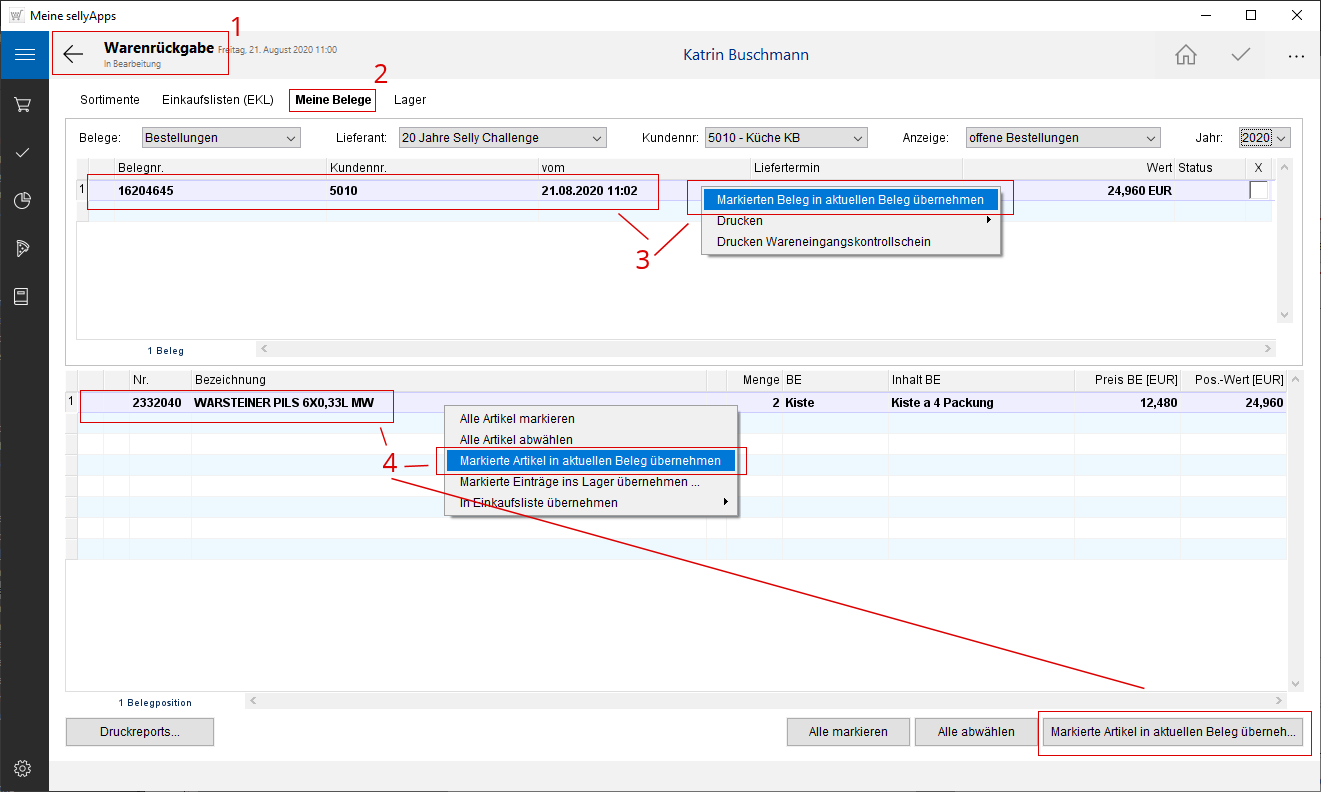Image resolution: width=1321 pixels, height=792 pixels.
Task: Click the checkmark icon in left sidebar
Action: pos(23,152)
